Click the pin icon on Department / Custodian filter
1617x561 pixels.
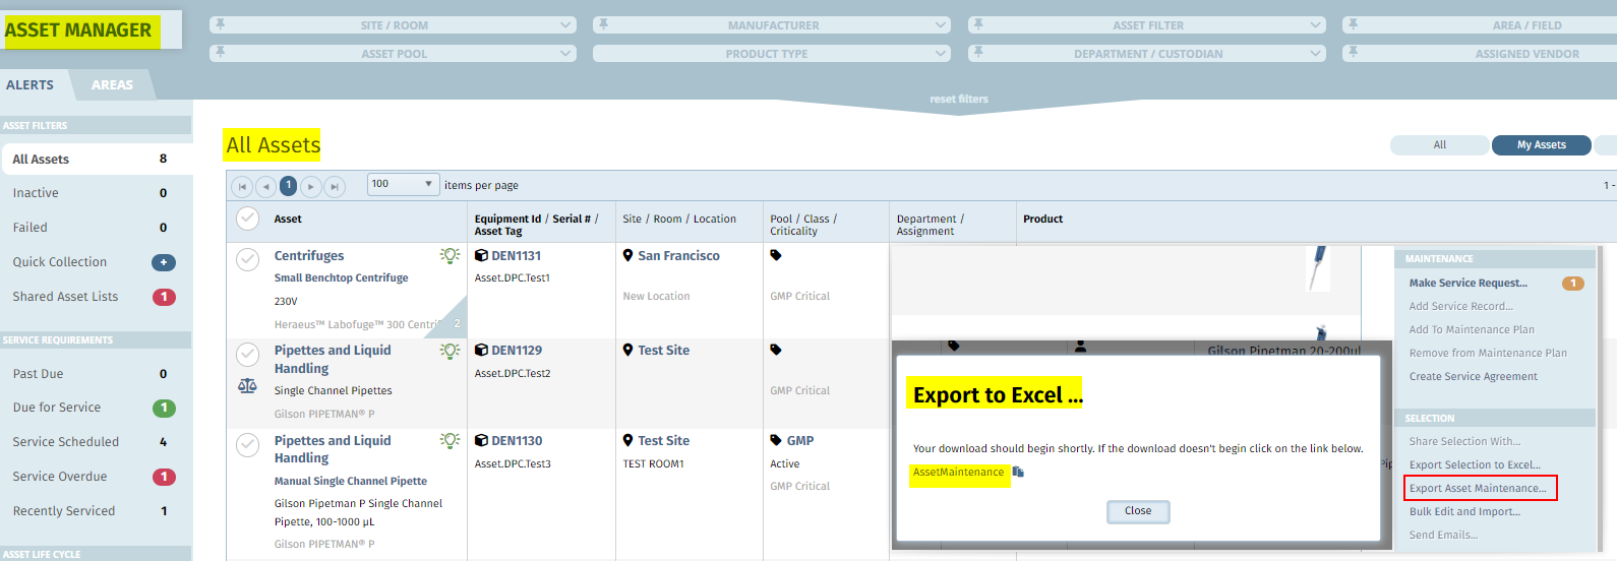(x=979, y=52)
